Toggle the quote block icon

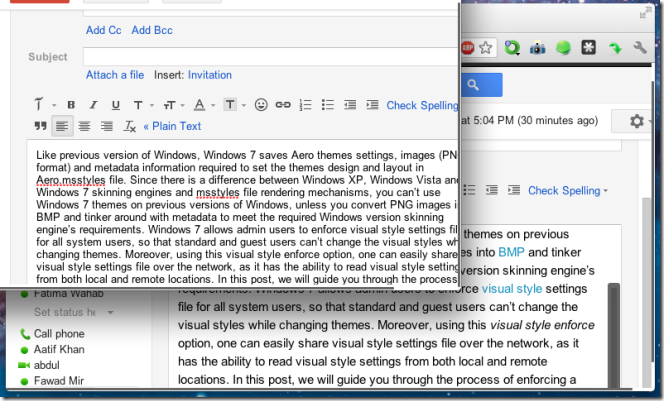[x=40, y=126]
